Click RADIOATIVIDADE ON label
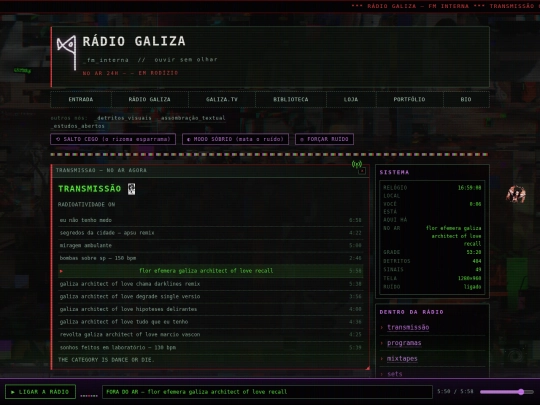The image size is (540, 405). pos(86,205)
